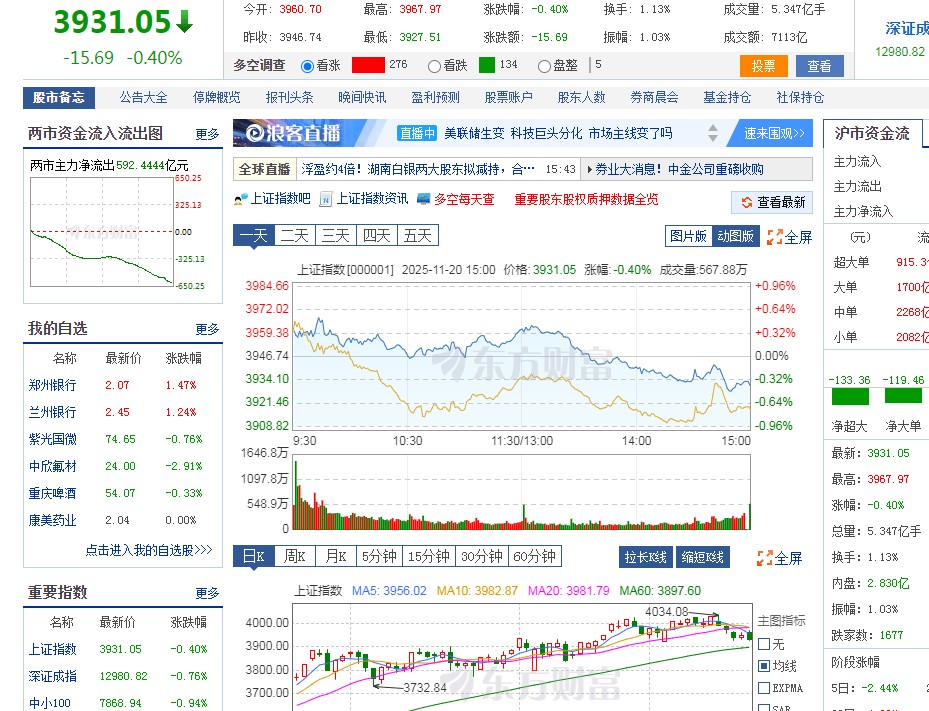Click the 上证指数资讯 news icon
Viewport: 929px width, 711px height.
click(x=326, y=198)
